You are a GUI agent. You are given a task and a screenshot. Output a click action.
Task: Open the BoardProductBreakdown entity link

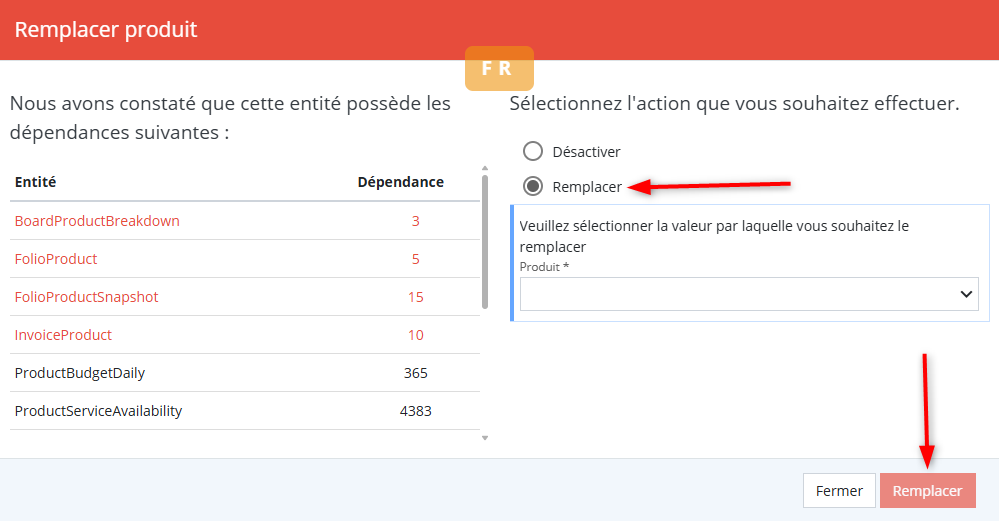[97, 221]
